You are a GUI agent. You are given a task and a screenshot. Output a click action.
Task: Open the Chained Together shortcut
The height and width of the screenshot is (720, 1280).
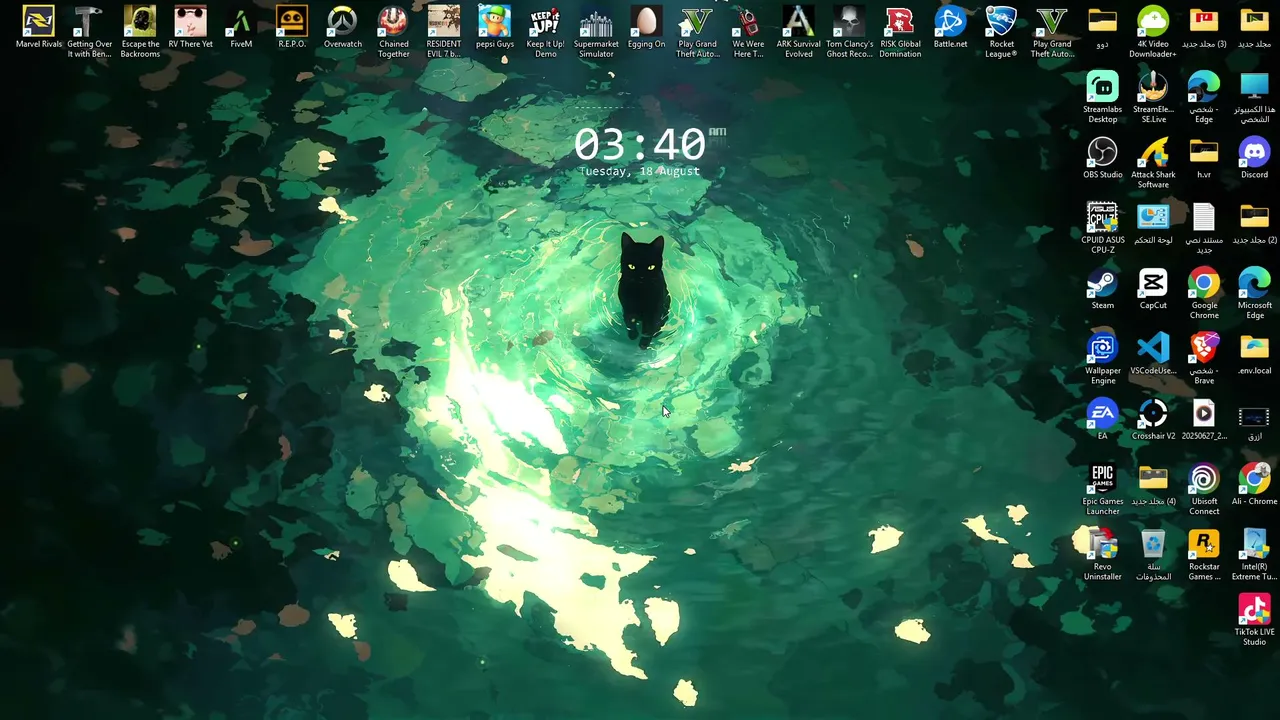tap(393, 31)
